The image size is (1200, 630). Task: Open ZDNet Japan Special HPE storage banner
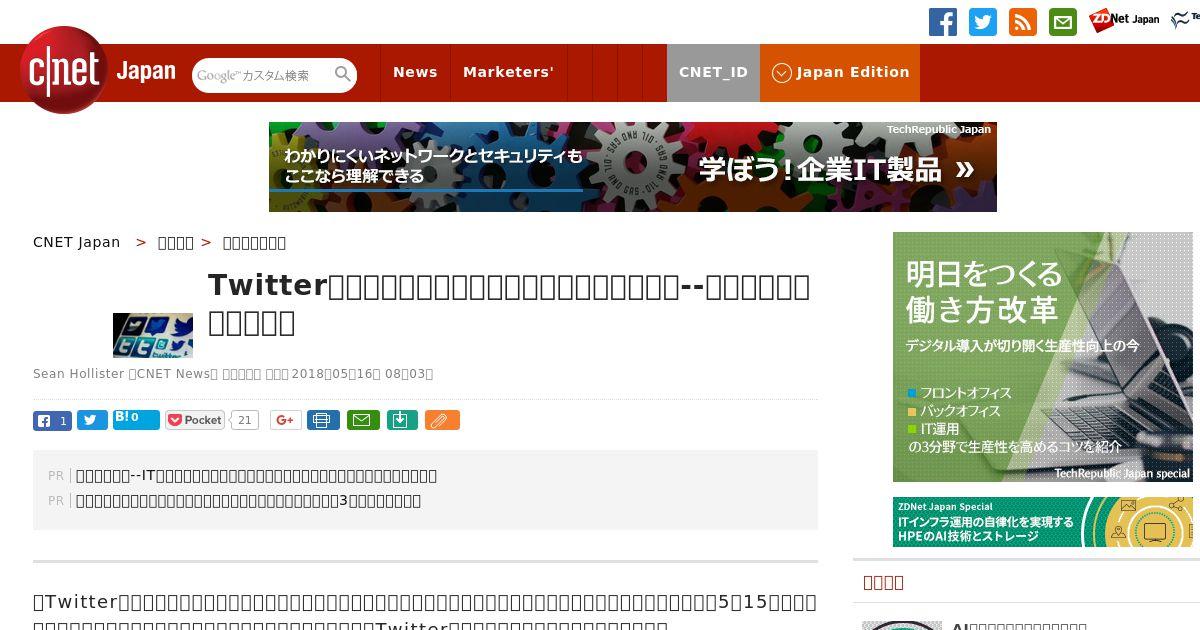(x=1043, y=522)
